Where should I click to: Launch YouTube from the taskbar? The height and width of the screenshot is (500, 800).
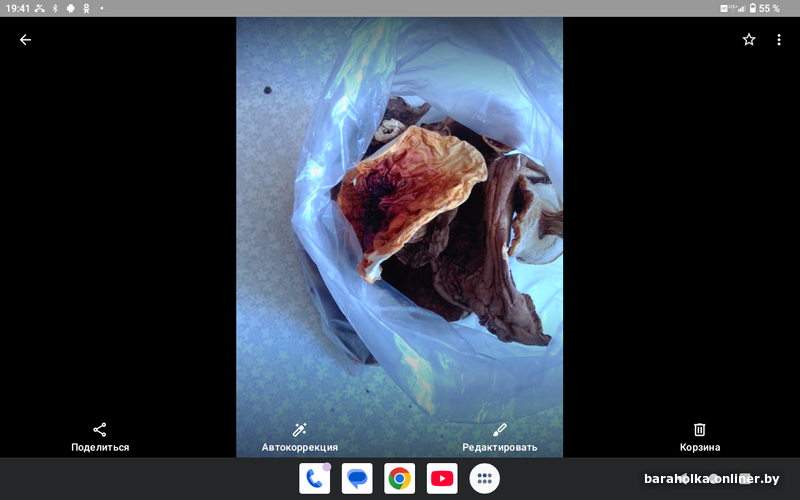(442, 479)
